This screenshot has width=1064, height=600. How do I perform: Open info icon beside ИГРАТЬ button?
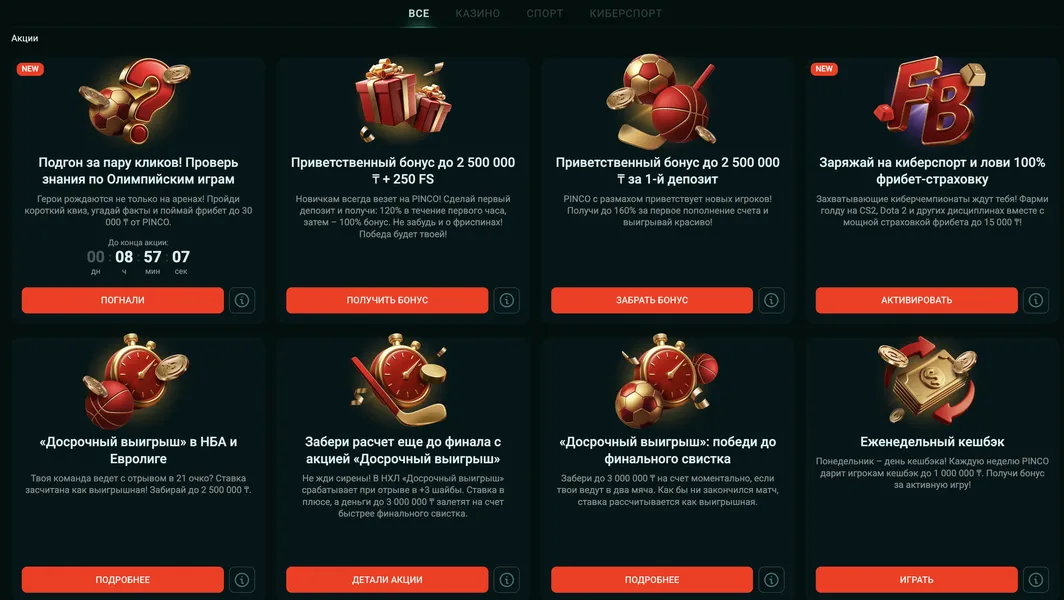[x=1036, y=580]
